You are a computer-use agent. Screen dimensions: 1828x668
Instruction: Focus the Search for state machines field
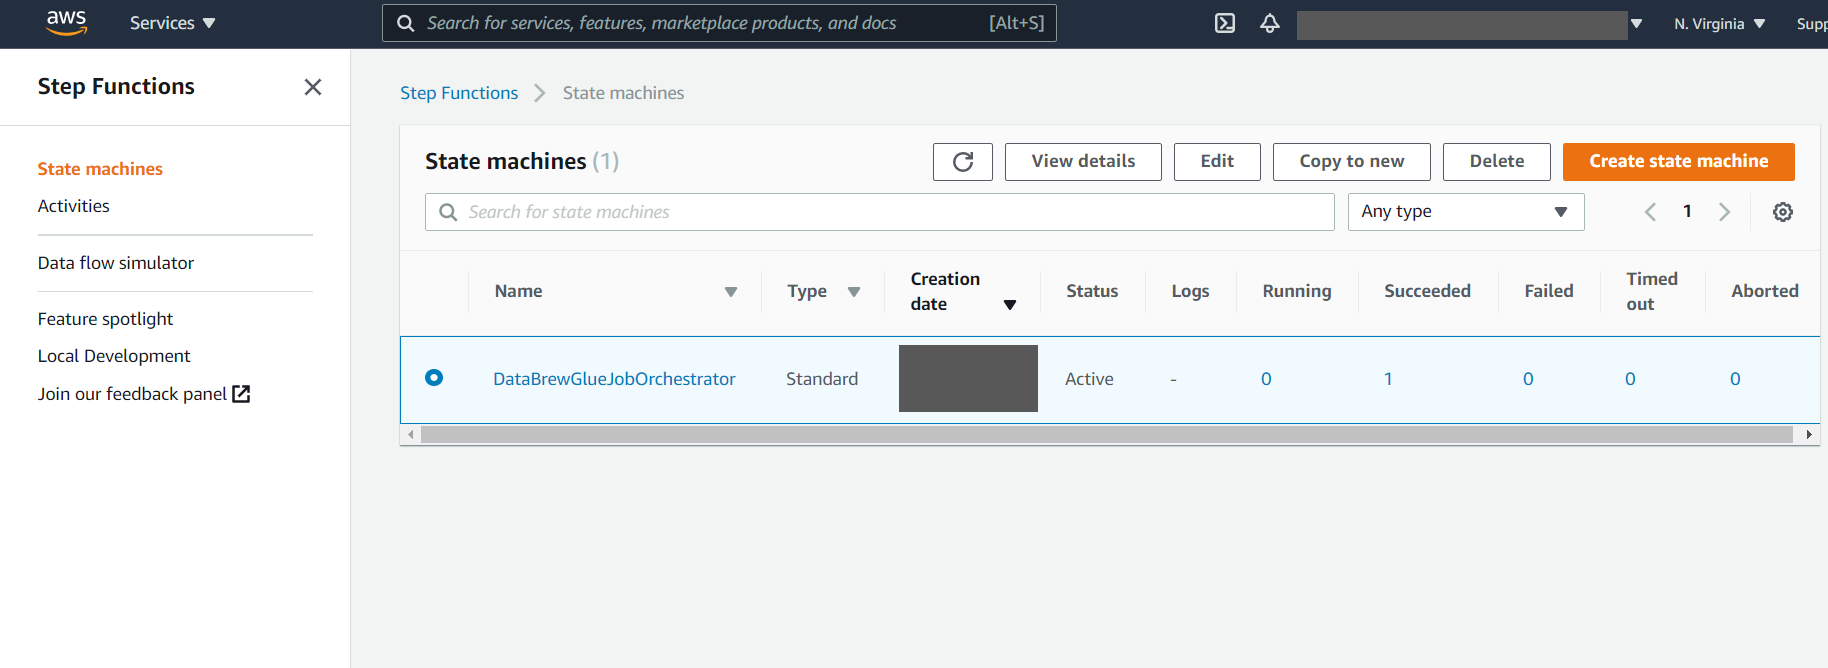[x=880, y=212]
